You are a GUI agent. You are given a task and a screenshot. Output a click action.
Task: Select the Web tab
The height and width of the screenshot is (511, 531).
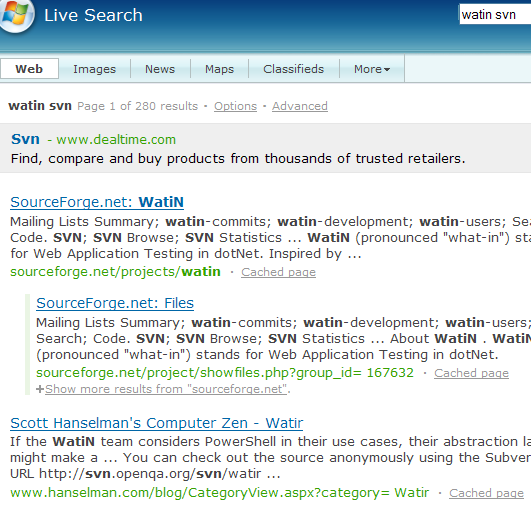pos(29,69)
